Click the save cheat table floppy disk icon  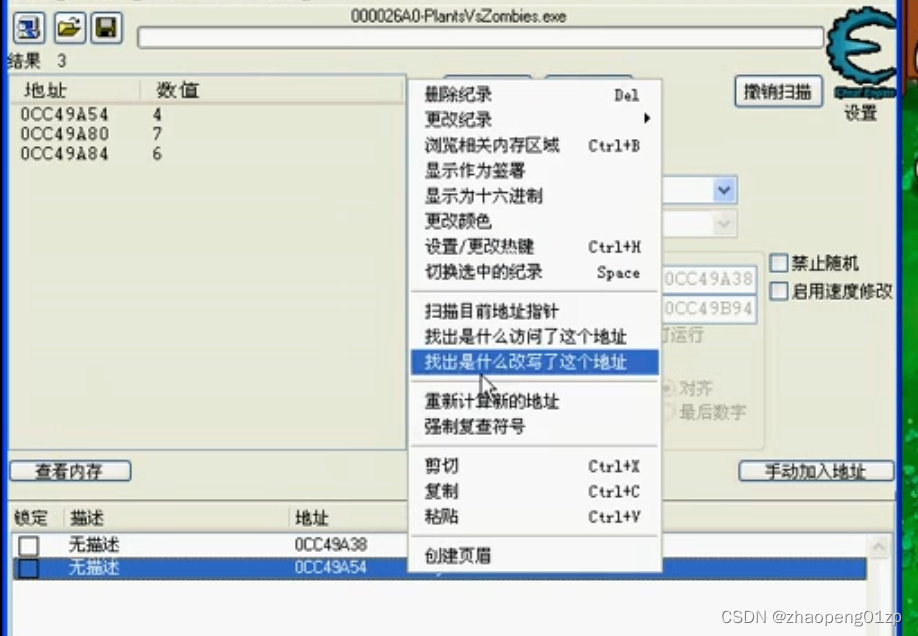click(104, 28)
